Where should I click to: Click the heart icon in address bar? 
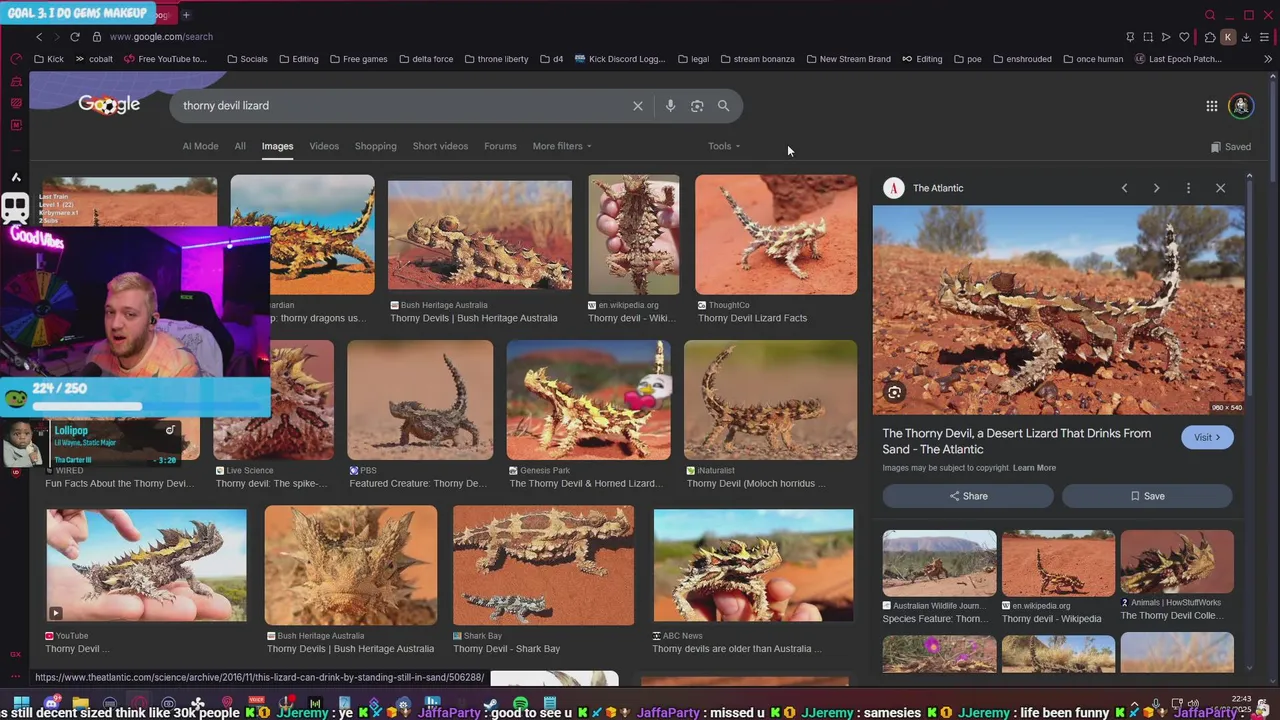pos(1184,37)
